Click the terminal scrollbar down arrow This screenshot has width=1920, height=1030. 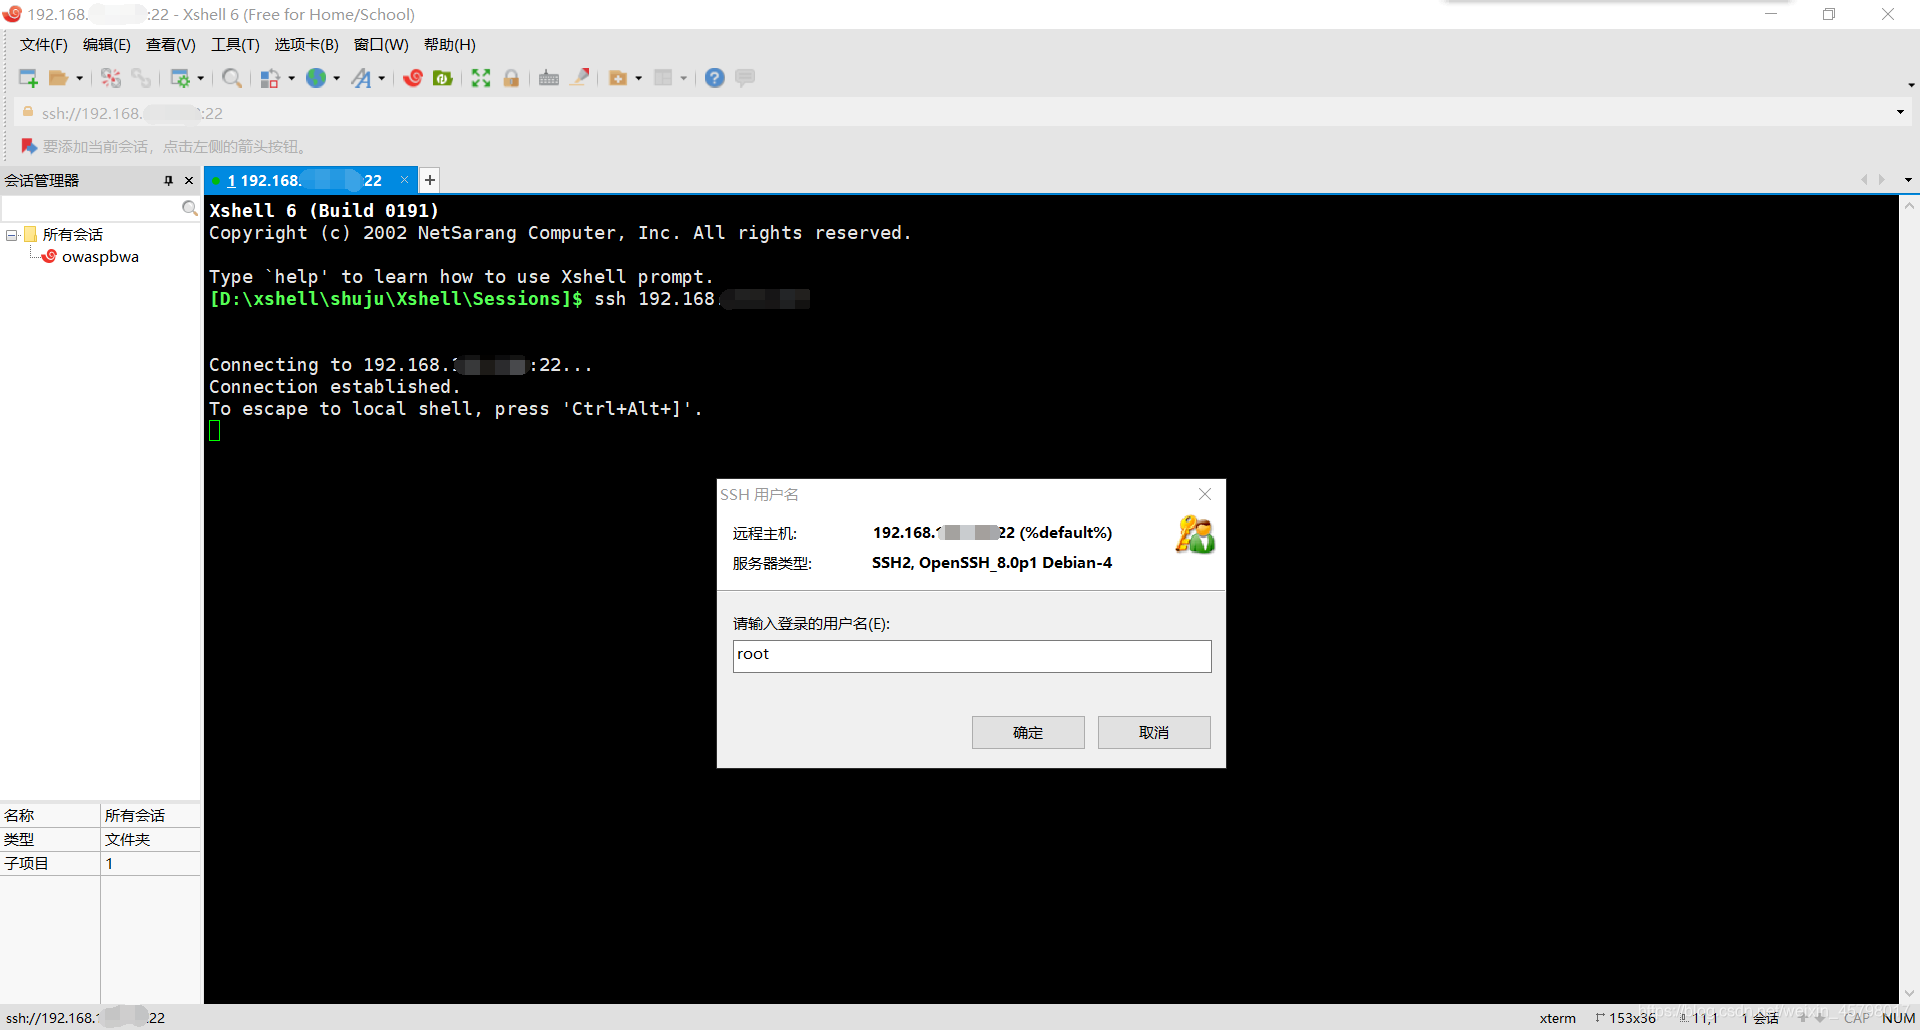[1909, 994]
